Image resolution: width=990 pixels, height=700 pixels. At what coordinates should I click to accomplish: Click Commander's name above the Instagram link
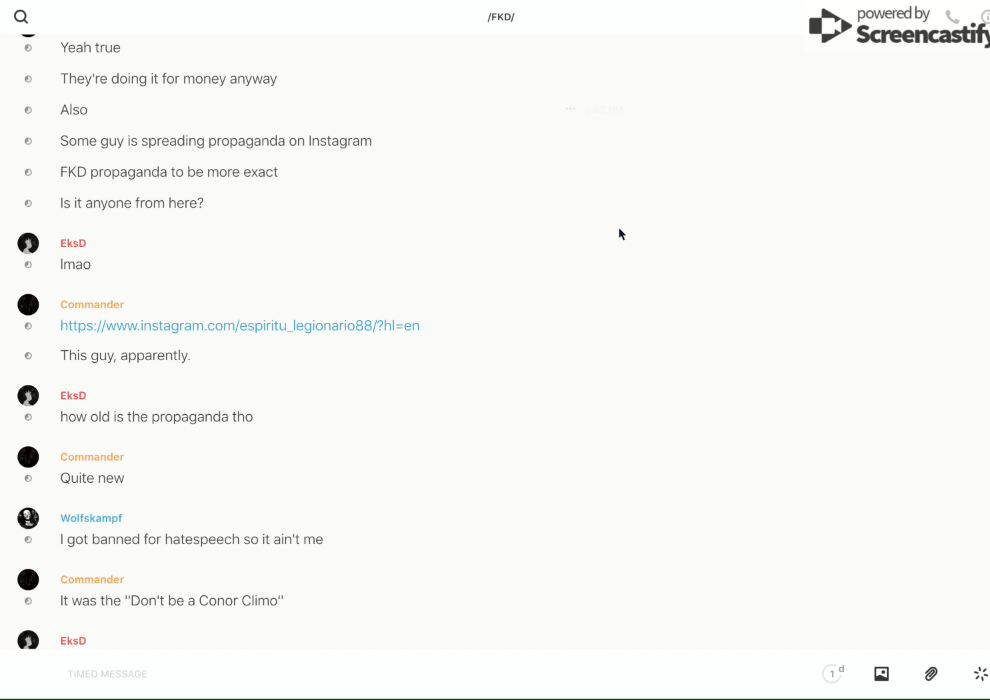[x=92, y=304]
